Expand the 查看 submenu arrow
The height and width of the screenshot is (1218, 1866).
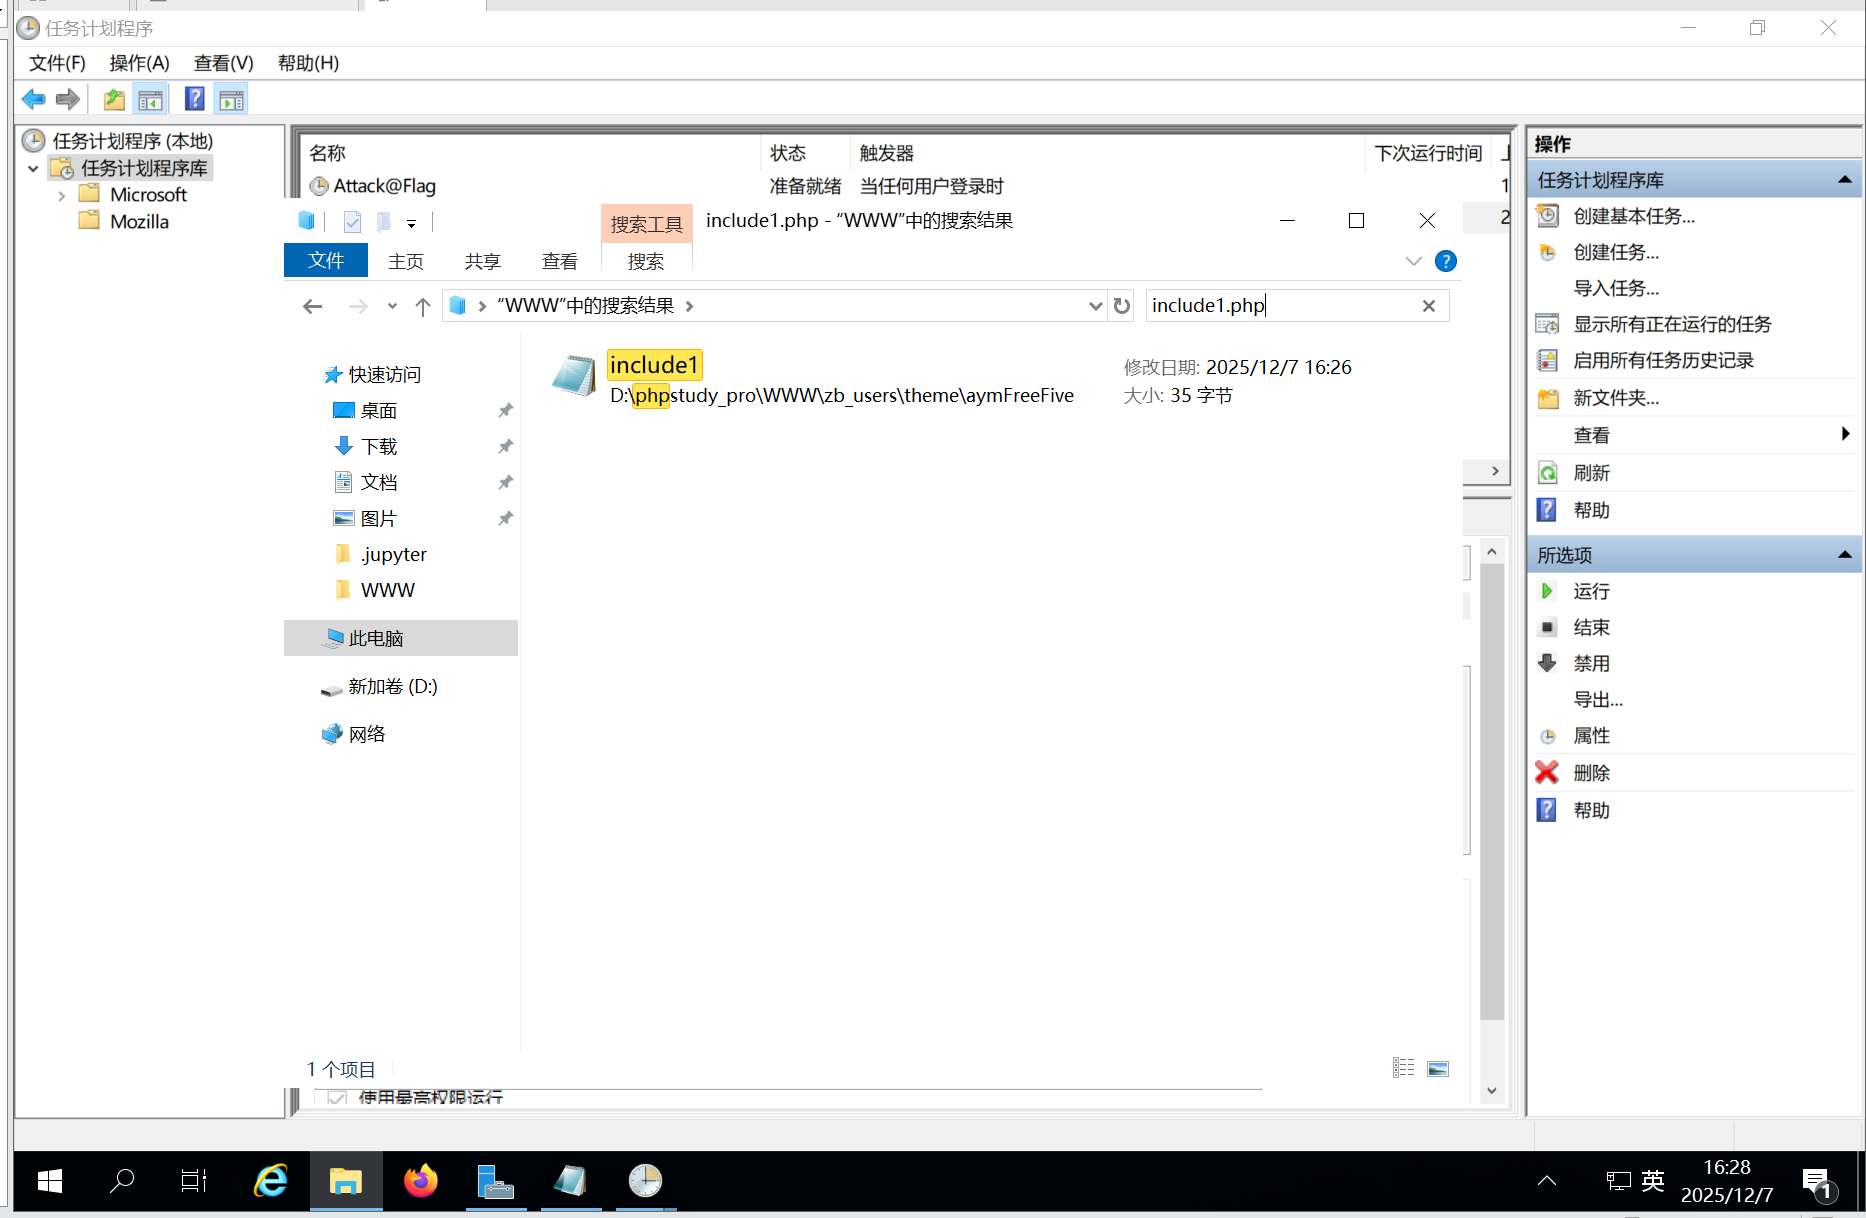1845,433
